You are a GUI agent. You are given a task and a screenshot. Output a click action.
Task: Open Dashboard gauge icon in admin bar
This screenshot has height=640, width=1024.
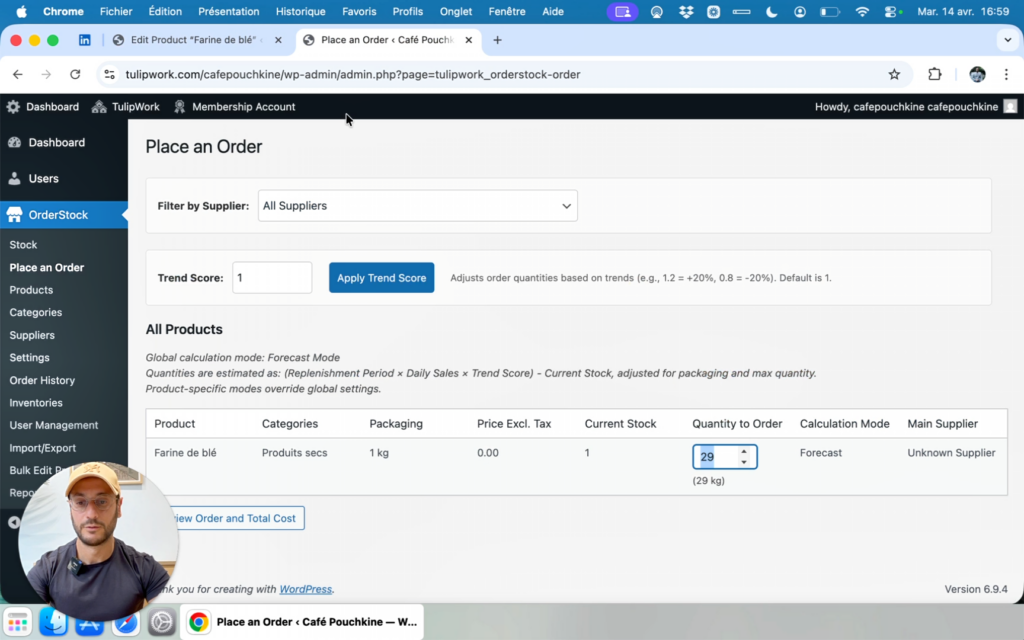13,107
